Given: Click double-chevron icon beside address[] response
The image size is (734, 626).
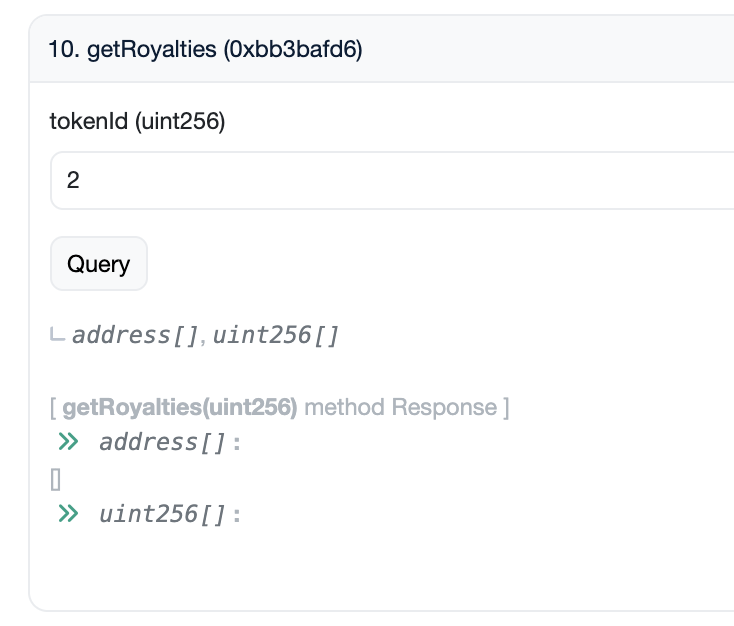Looking at the screenshot, I should (68, 441).
